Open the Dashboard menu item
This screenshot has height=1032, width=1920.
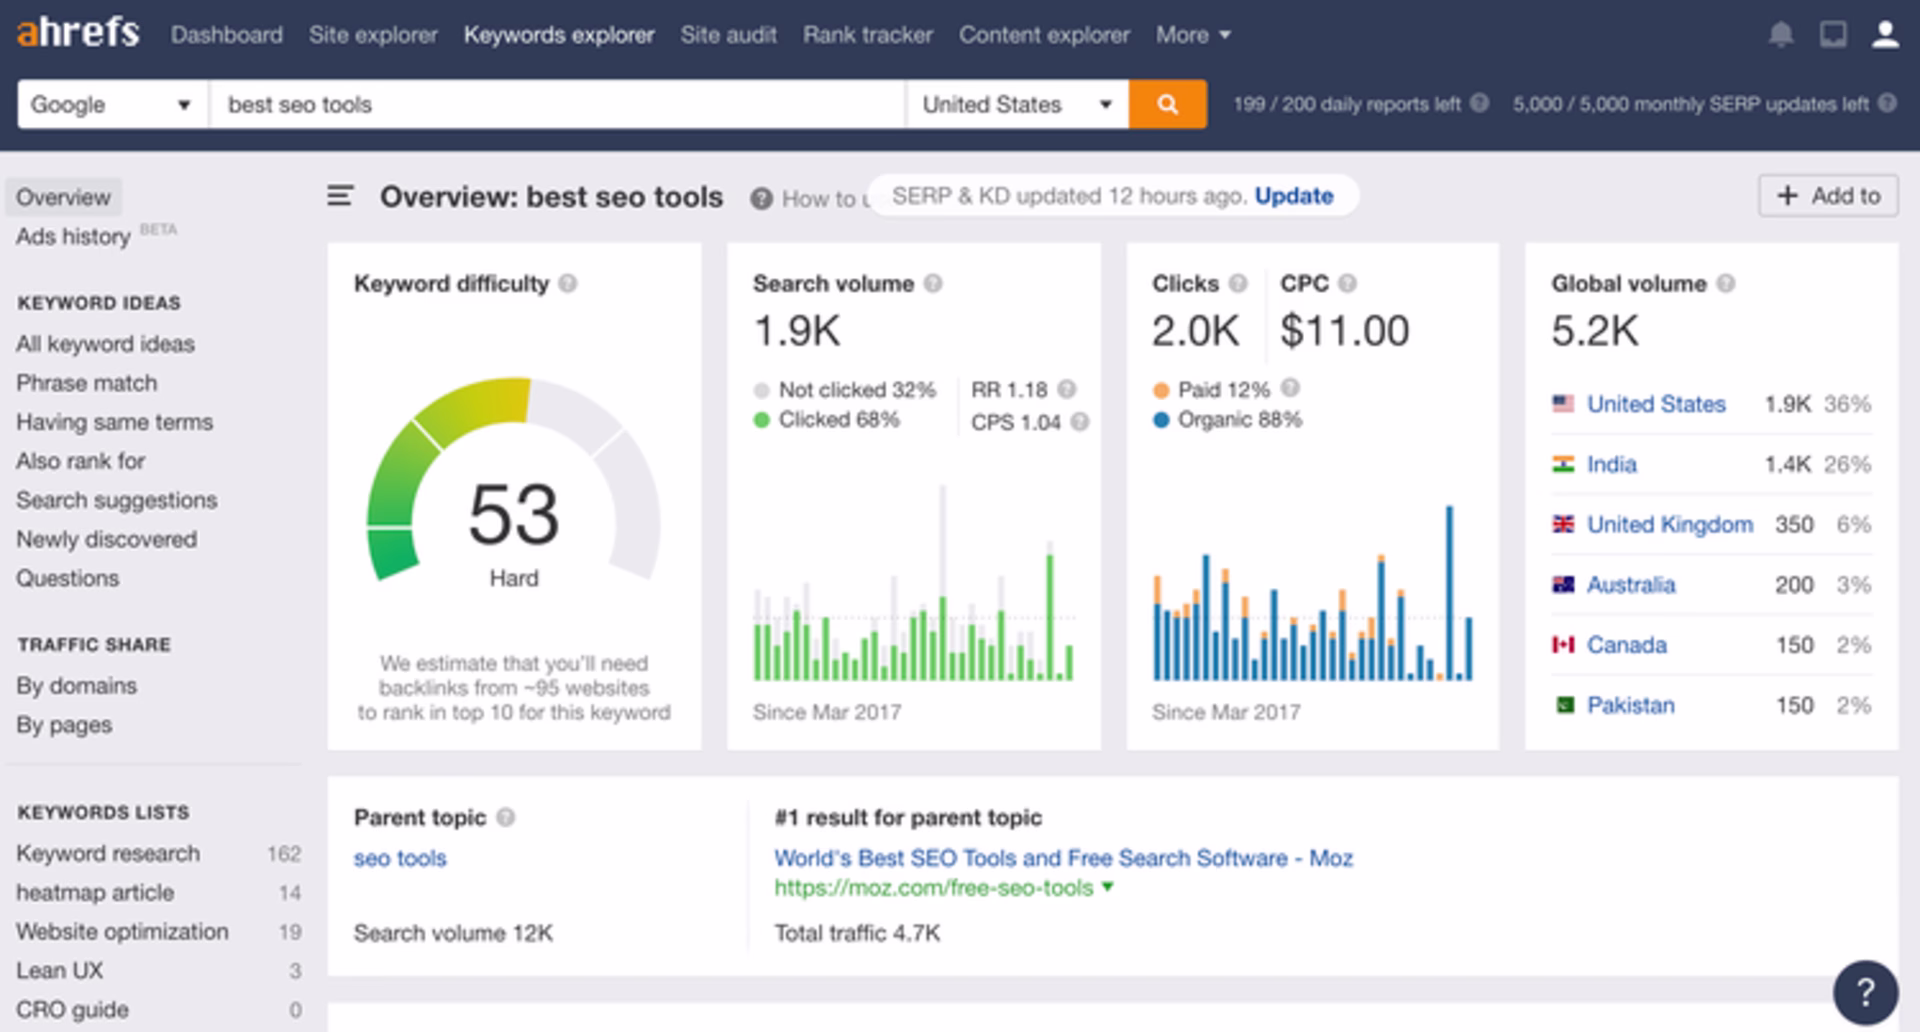pos(227,33)
